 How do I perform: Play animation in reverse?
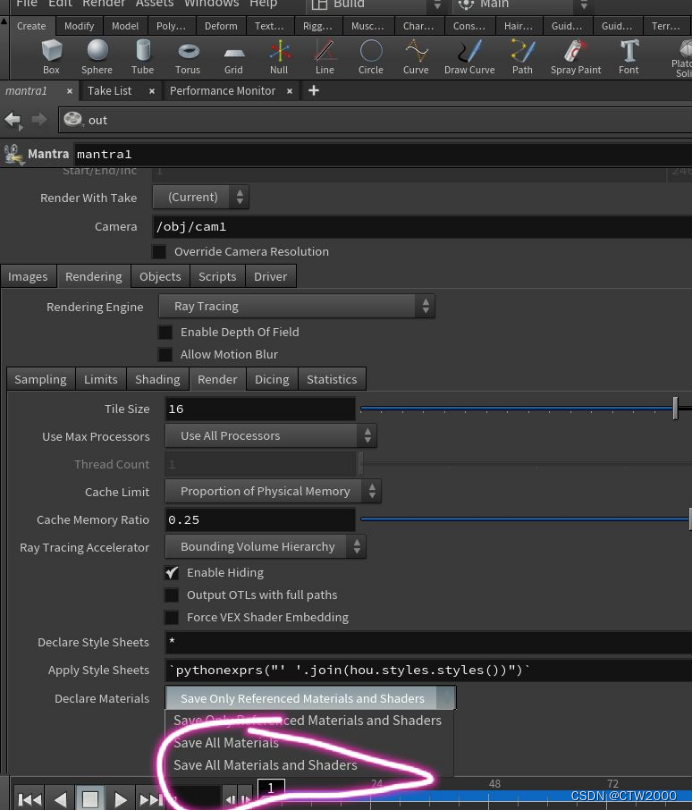[60, 800]
